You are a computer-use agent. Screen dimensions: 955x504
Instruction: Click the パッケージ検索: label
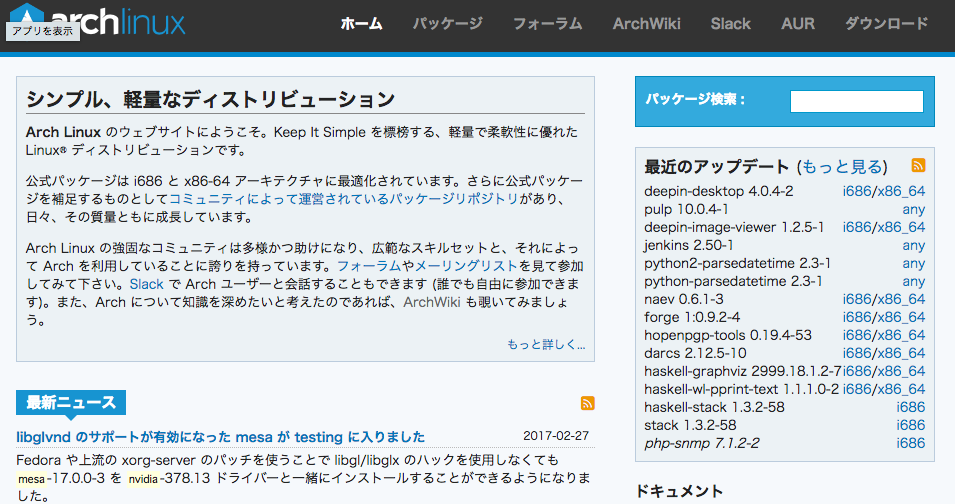tap(695, 99)
